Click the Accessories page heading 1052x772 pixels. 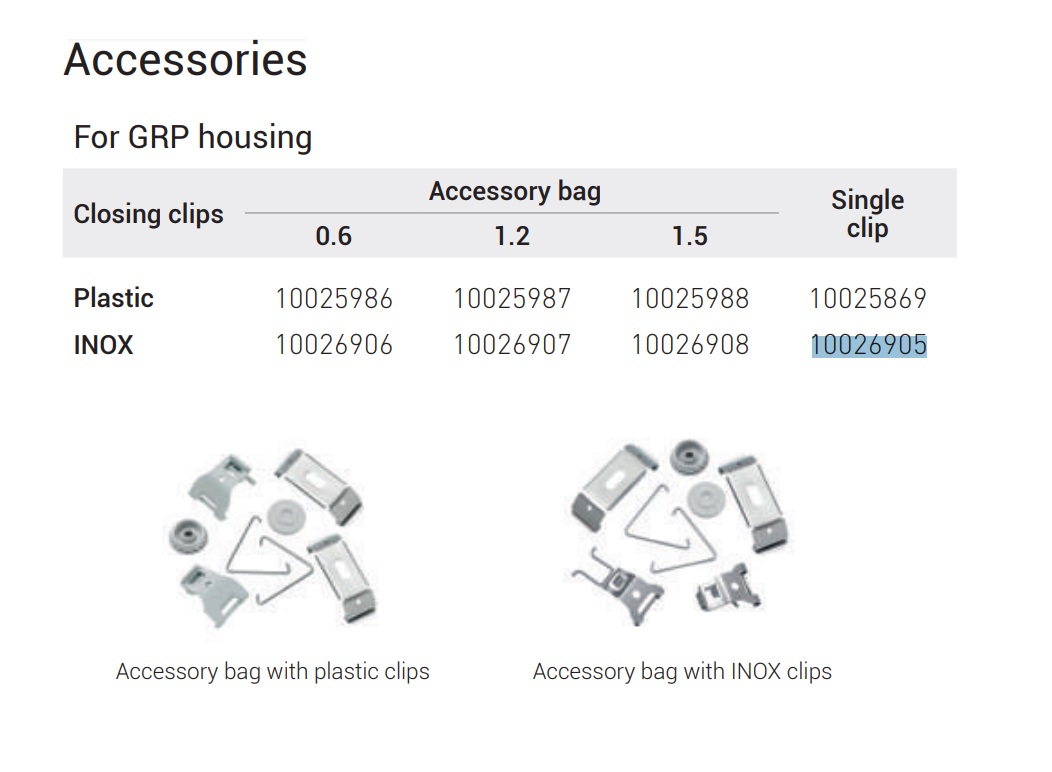click(186, 60)
